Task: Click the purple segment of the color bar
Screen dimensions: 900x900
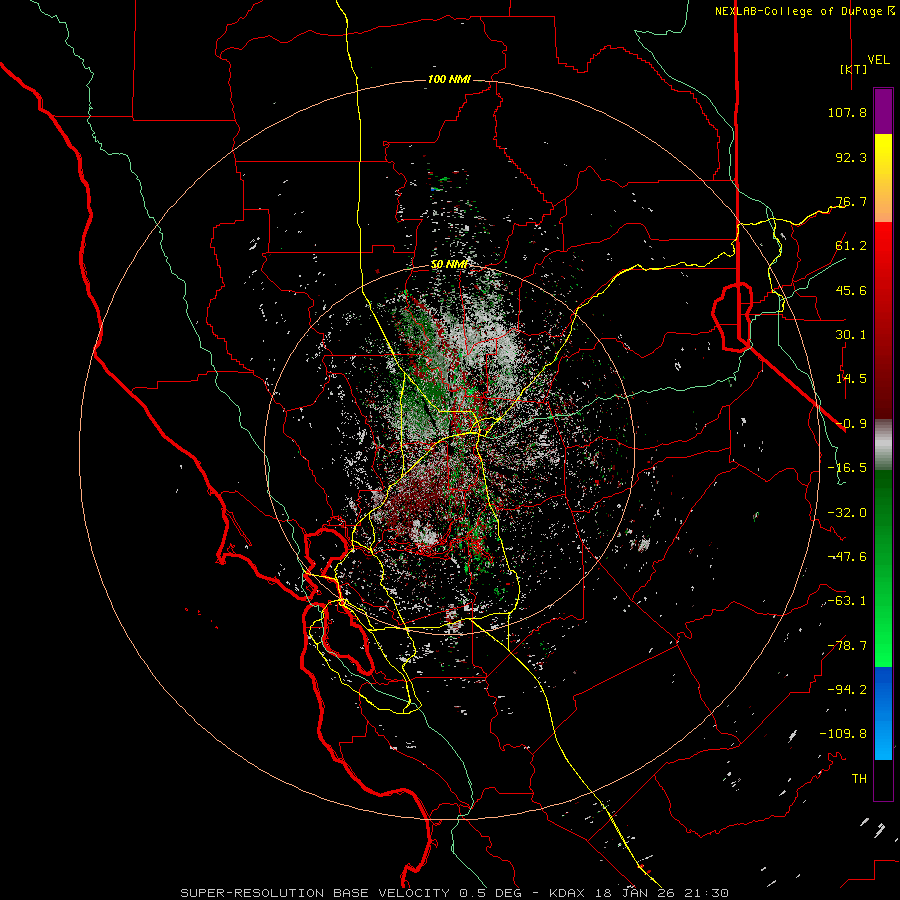Action: click(883, 111)
